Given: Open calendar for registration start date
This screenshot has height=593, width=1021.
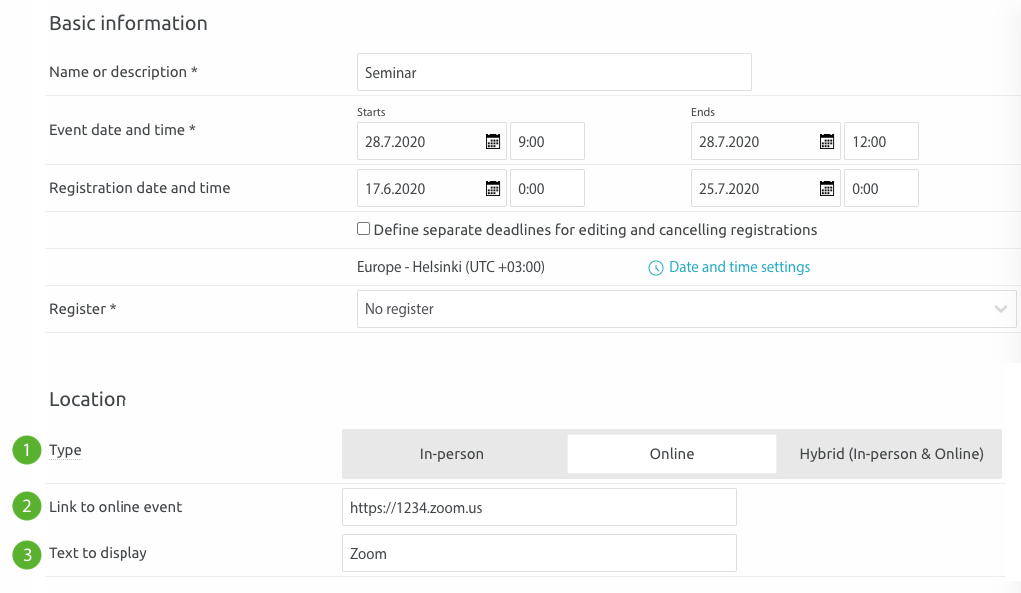Looking at the screenshot, I should tap(493, 189).
